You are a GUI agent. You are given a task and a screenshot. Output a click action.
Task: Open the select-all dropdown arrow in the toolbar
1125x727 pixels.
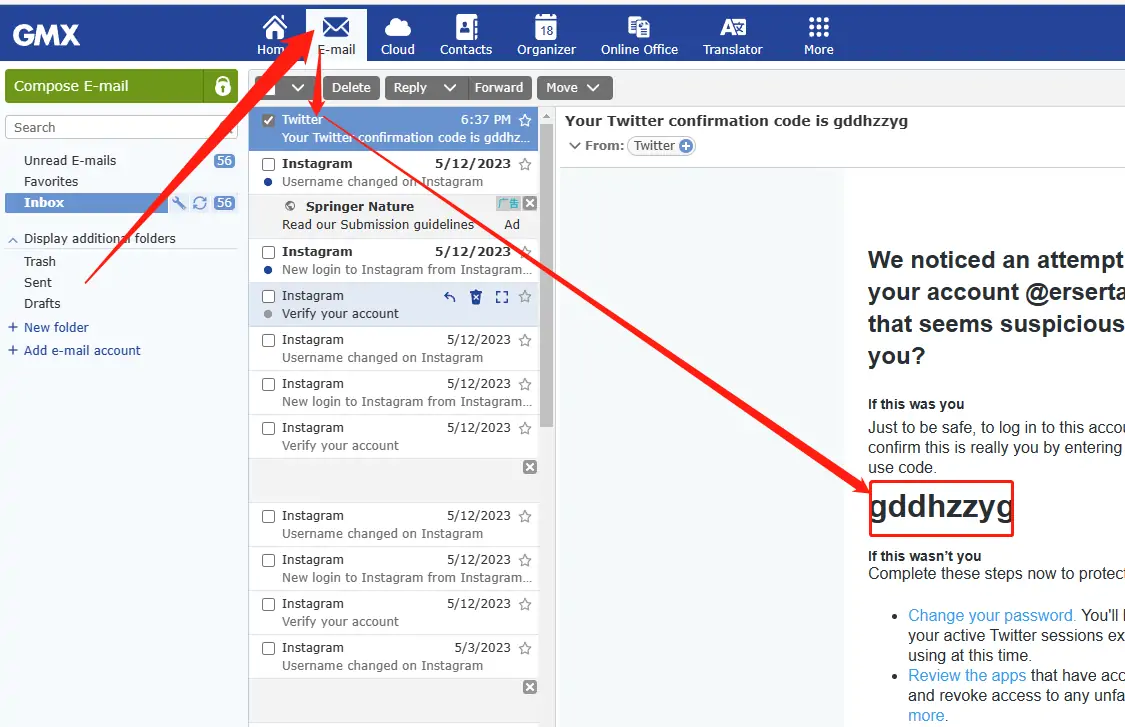pos(298,88)
